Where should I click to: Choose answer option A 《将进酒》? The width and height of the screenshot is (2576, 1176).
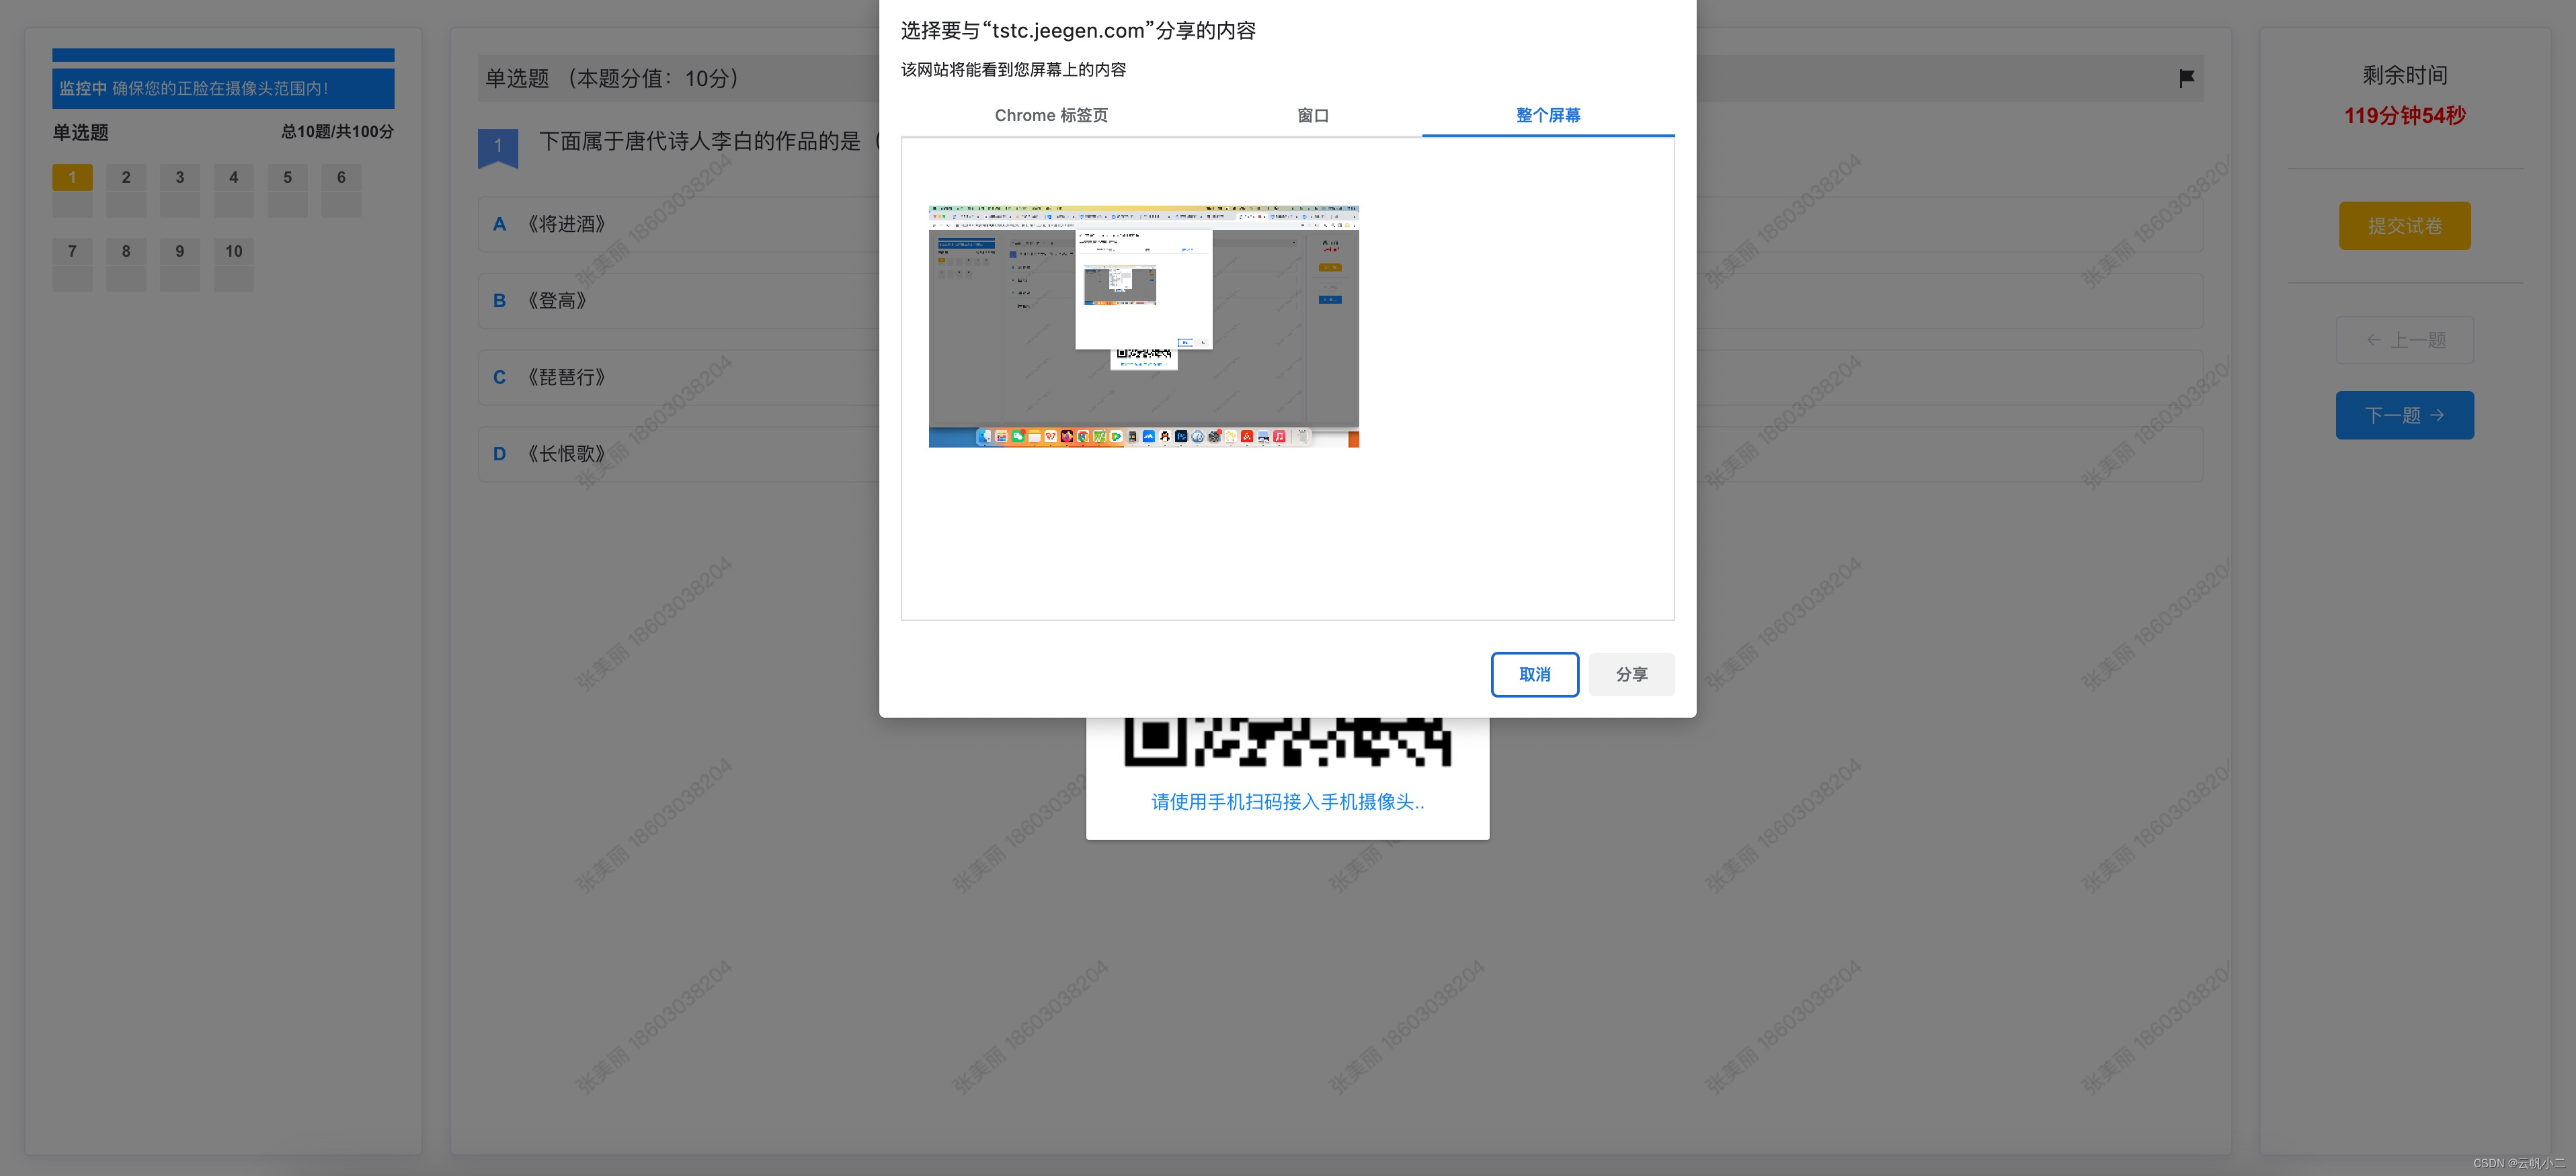click(x=566, y=224)
